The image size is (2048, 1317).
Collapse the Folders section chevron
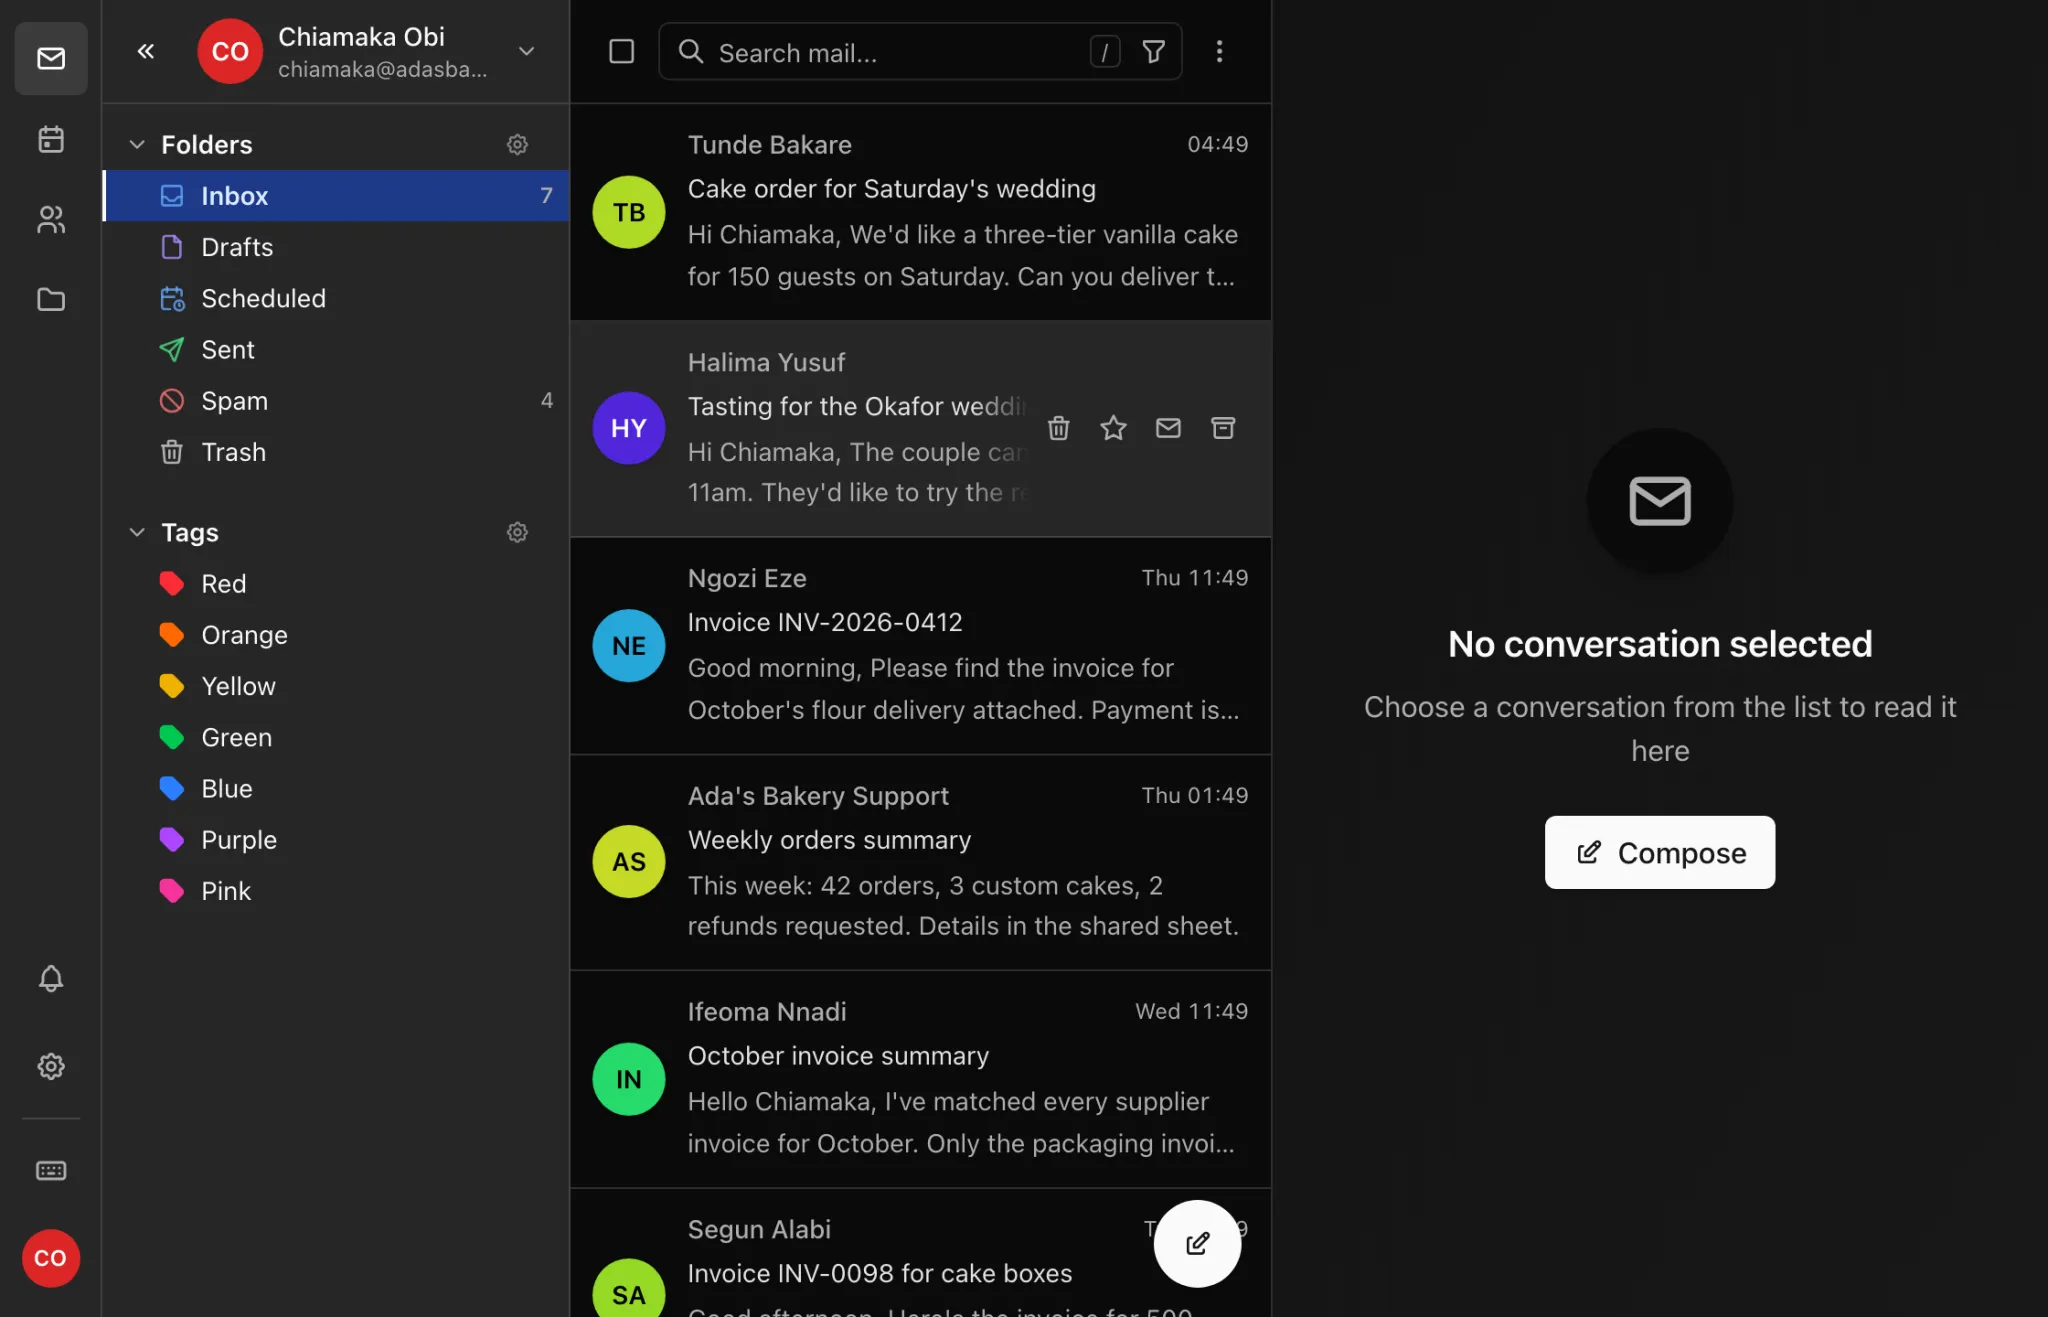tap(137, 144)
